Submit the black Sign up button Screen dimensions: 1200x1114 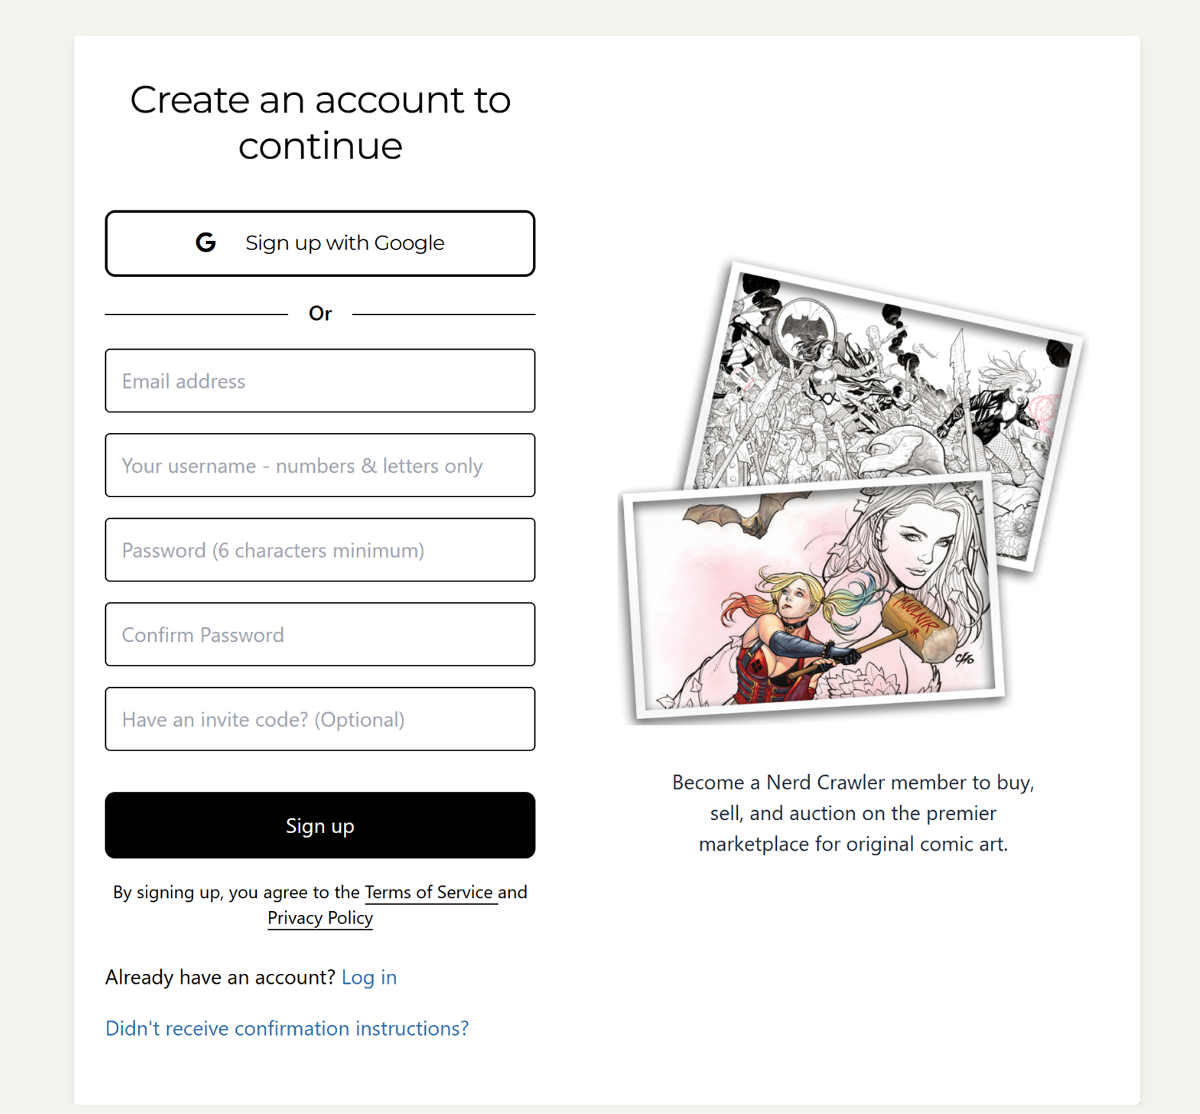point(320,825)
